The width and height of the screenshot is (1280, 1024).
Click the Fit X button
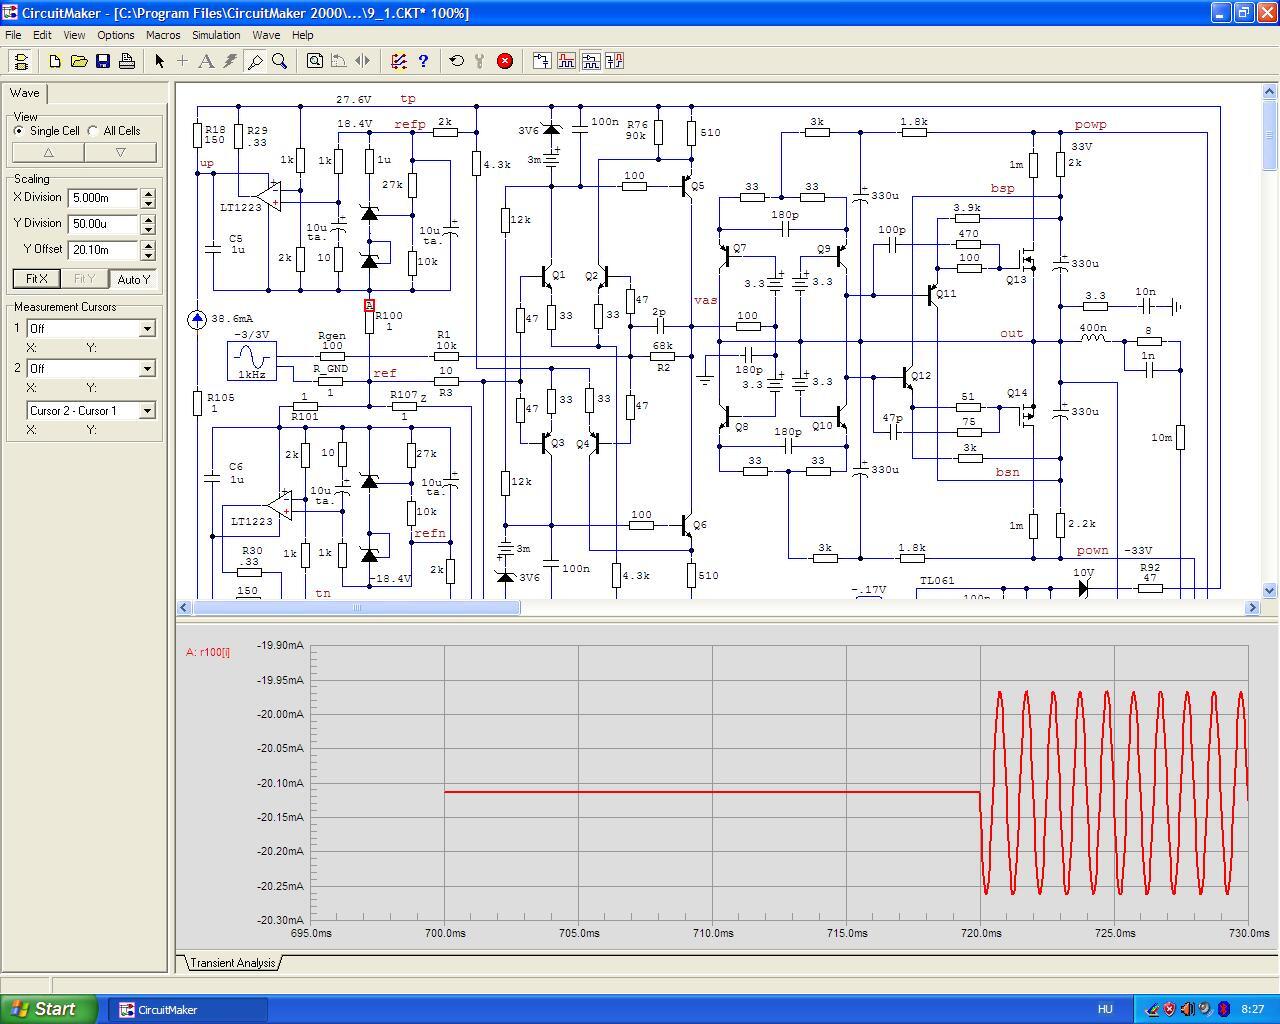pyautogui.click(x=36, y=279)
